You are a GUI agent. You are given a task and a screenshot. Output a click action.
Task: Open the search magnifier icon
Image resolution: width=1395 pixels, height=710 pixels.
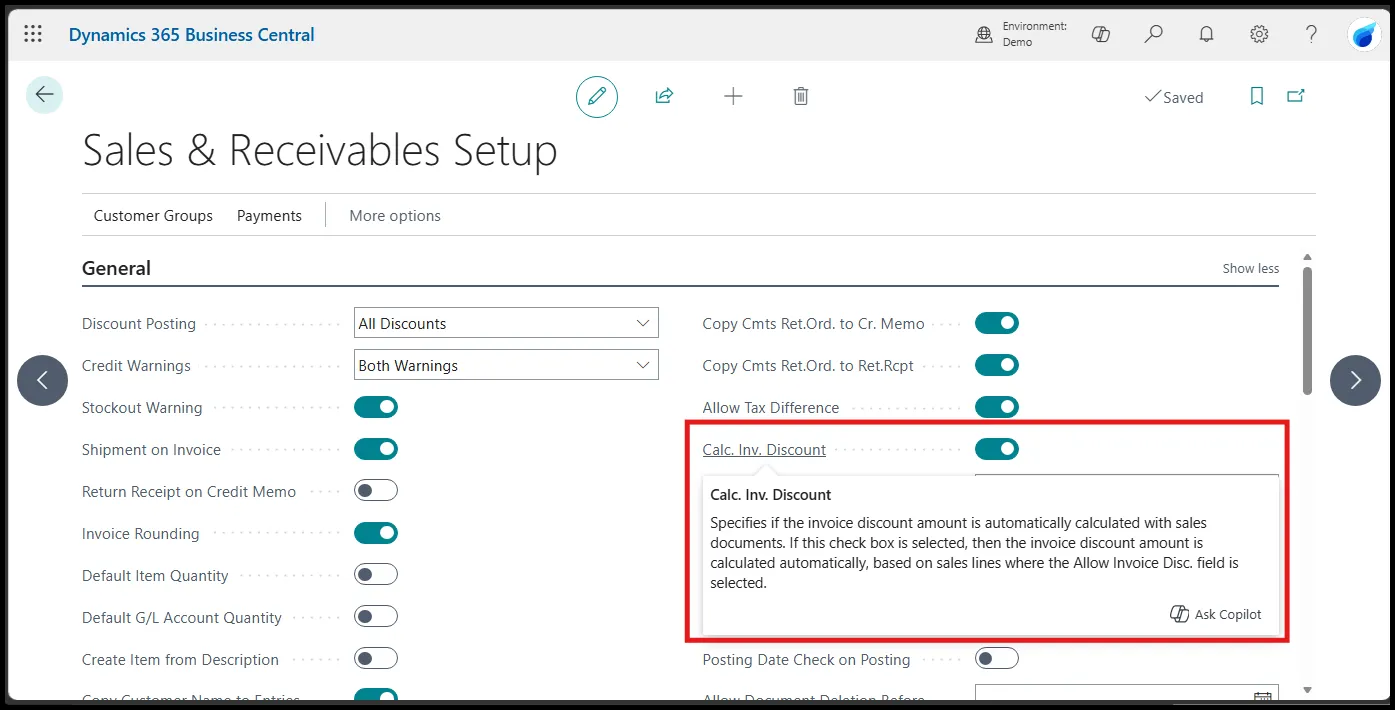(x=1153, y=34)
